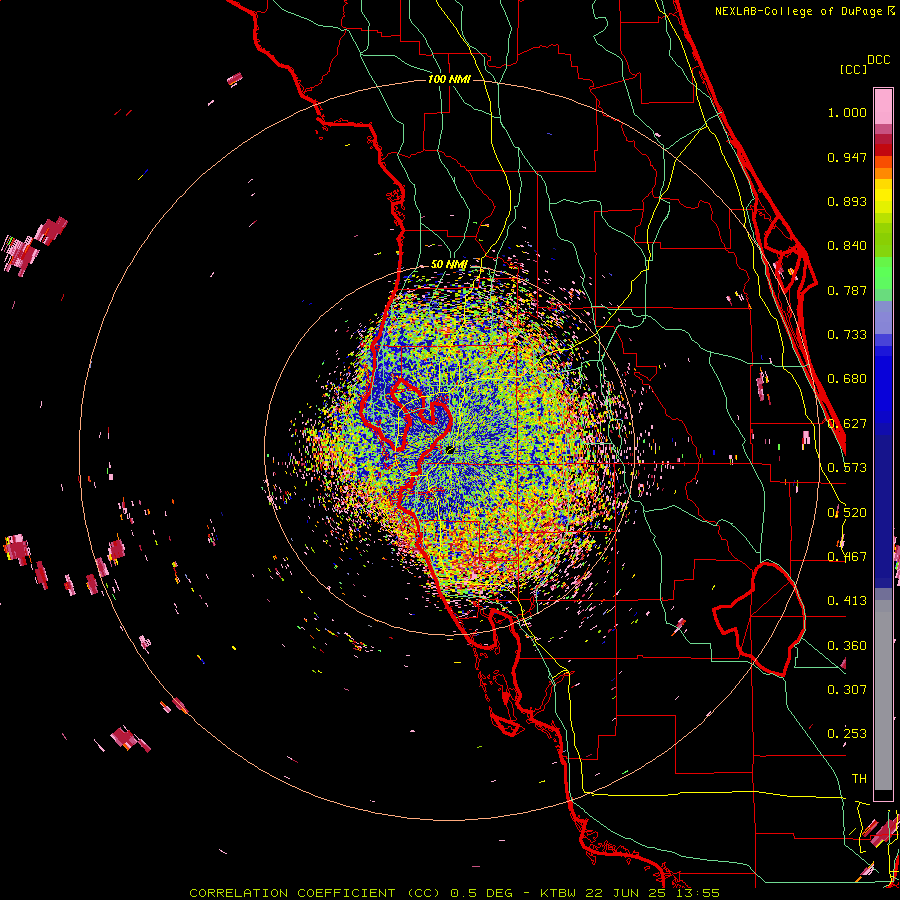Viewport: 900px width, 900px height.
Task: Click the 0.253 scale value
Action: point(847,734)
